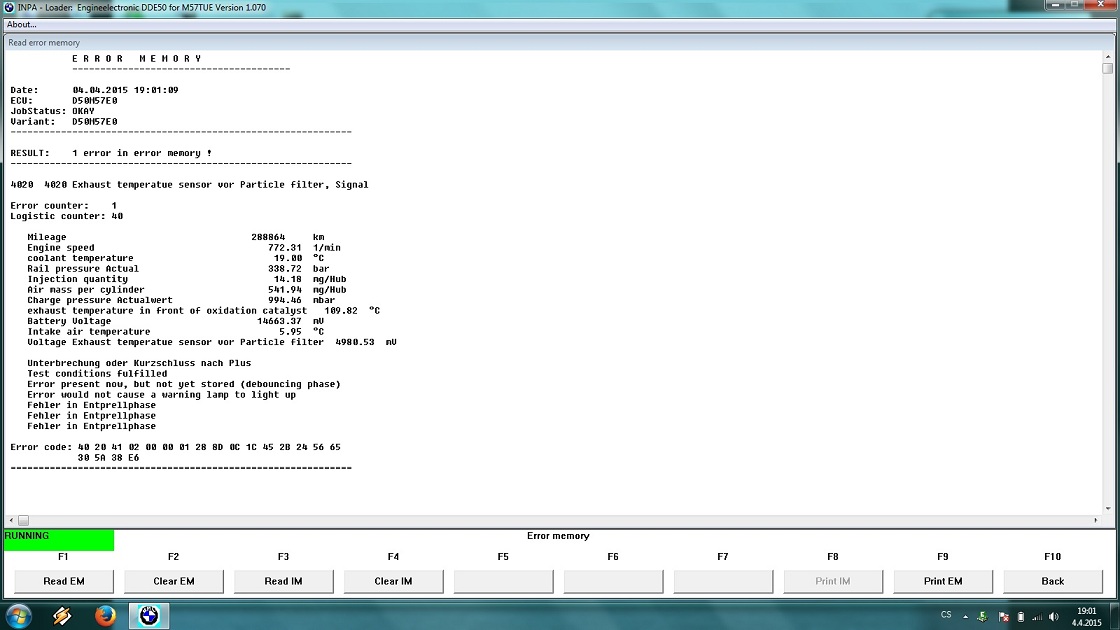1120x630 pixels.
Task: Click the 'Logistic counter: 40' line
Action: (x=66, y=216)
